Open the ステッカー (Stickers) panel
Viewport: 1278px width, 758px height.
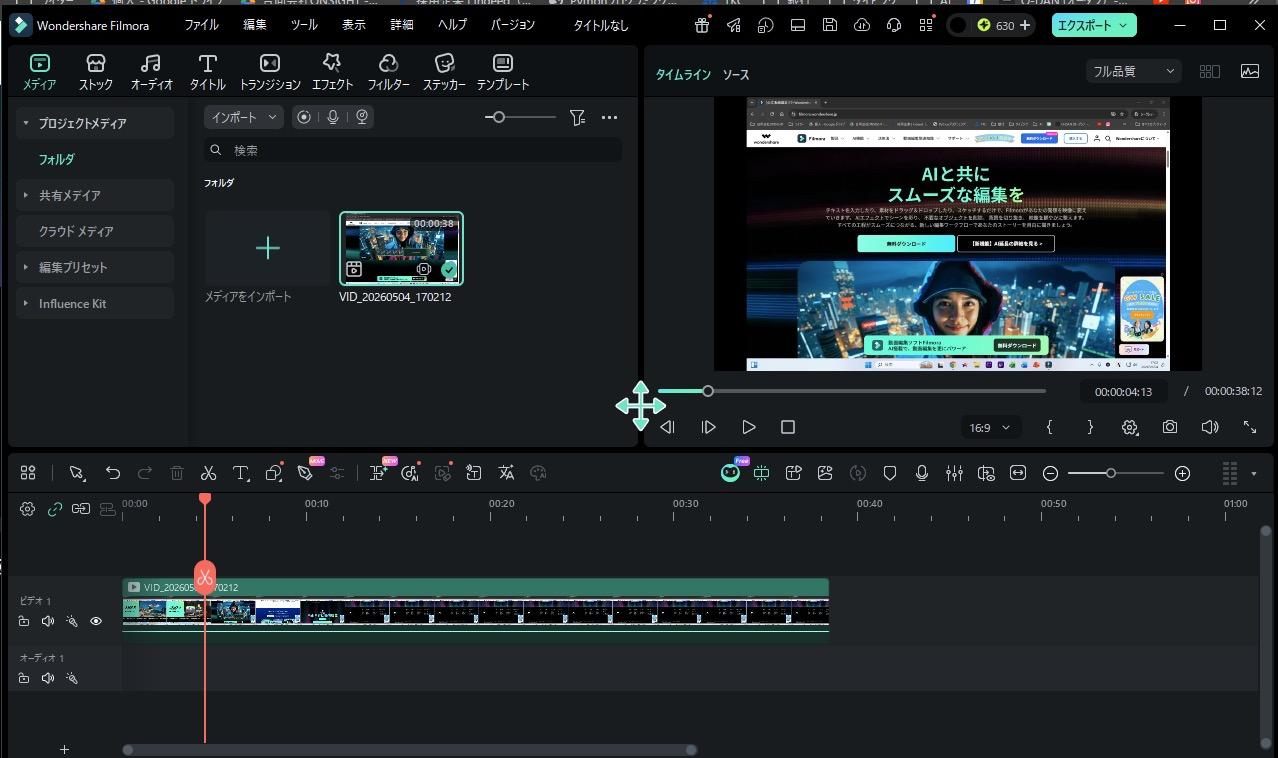[444, 73]
